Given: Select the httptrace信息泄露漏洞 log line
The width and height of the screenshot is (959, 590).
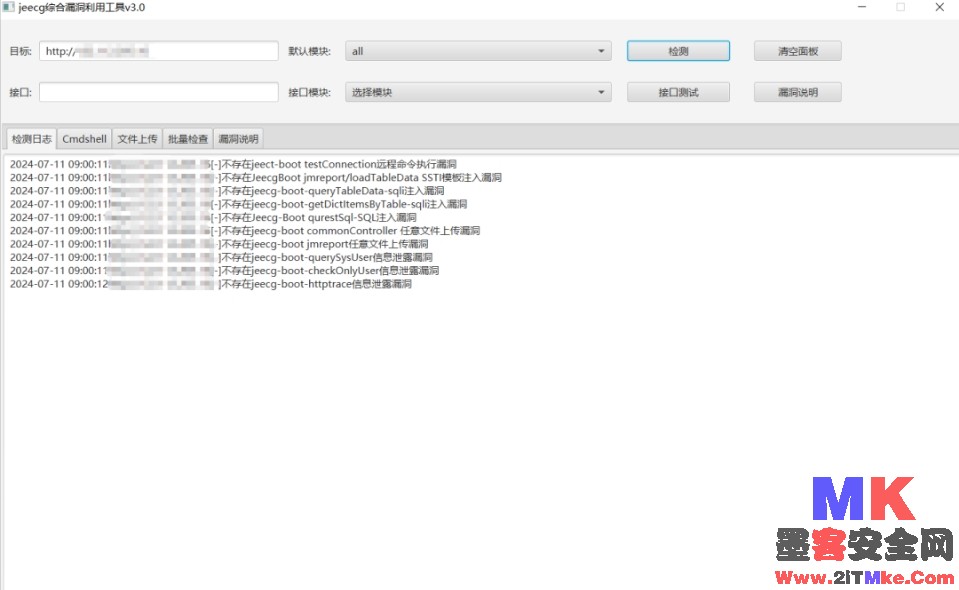Looking at the screenshot, I should [x=210, y=284].
